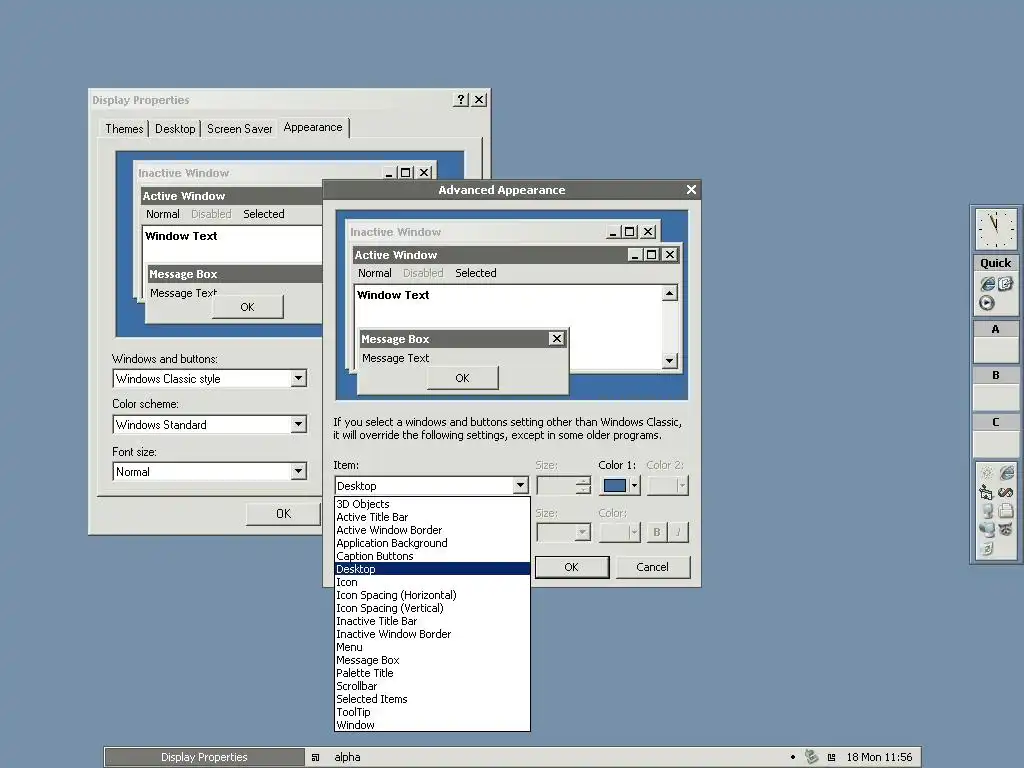Select the Appearance tab

pos(313,127)
